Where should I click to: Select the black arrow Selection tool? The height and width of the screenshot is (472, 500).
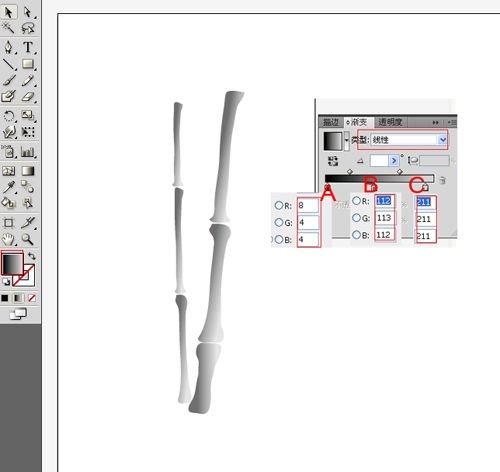(x=8, y=12)
